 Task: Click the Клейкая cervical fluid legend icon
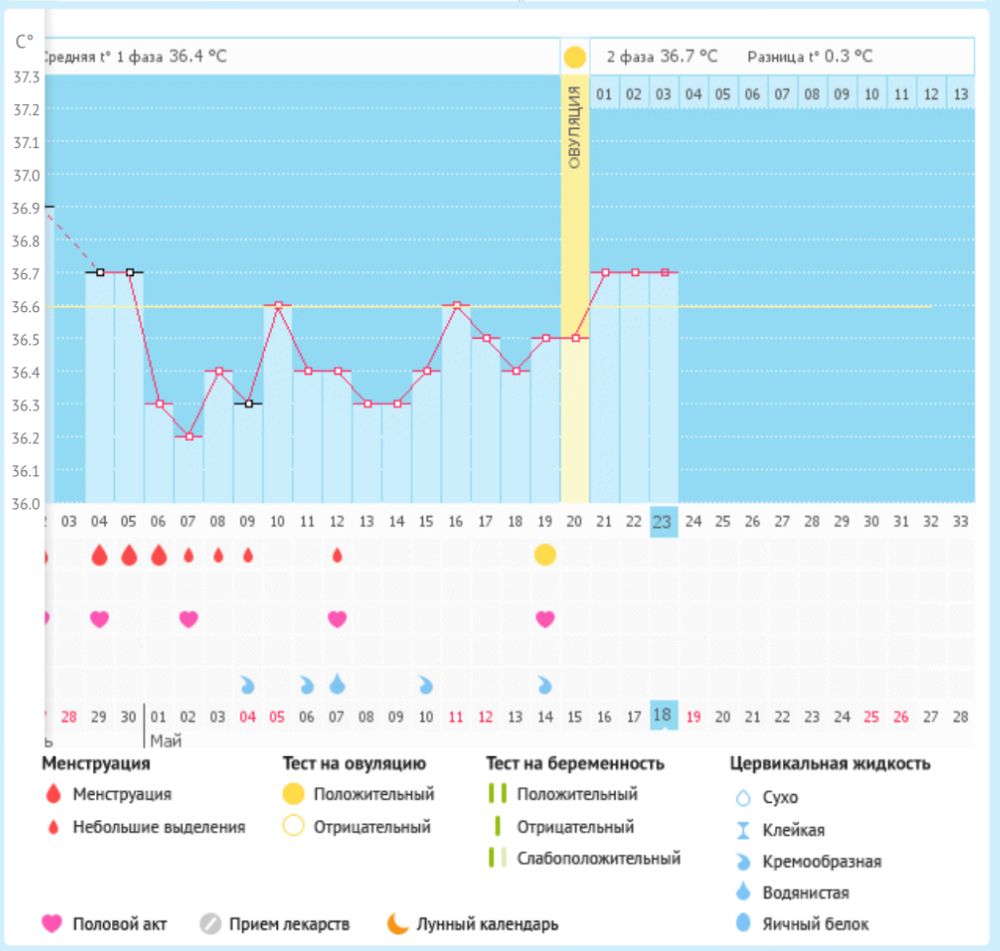(741, 830)
